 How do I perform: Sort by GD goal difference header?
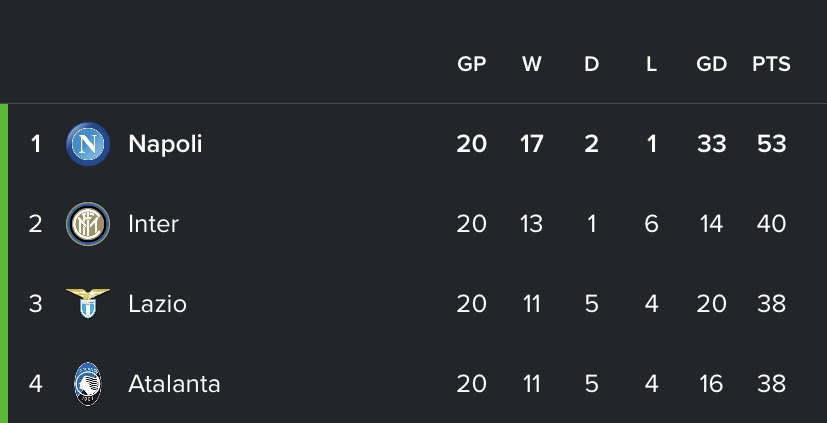click(x=711, y=64)
